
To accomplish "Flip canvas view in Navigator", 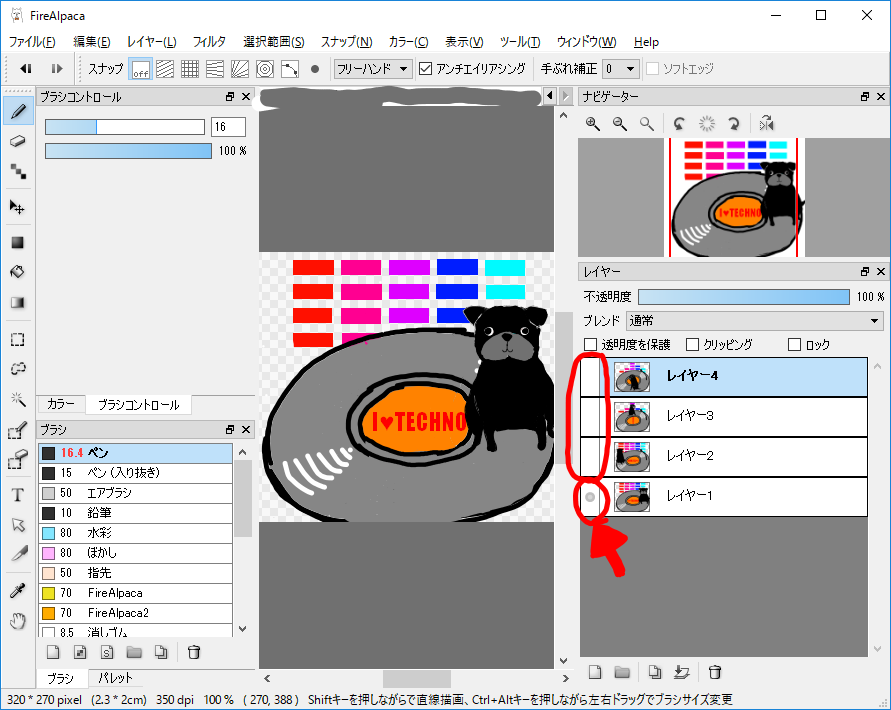I will (x=767, y=123).
